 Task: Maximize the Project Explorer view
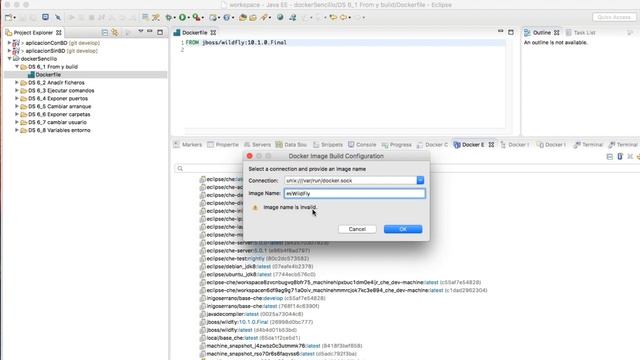tap(160, 32)
